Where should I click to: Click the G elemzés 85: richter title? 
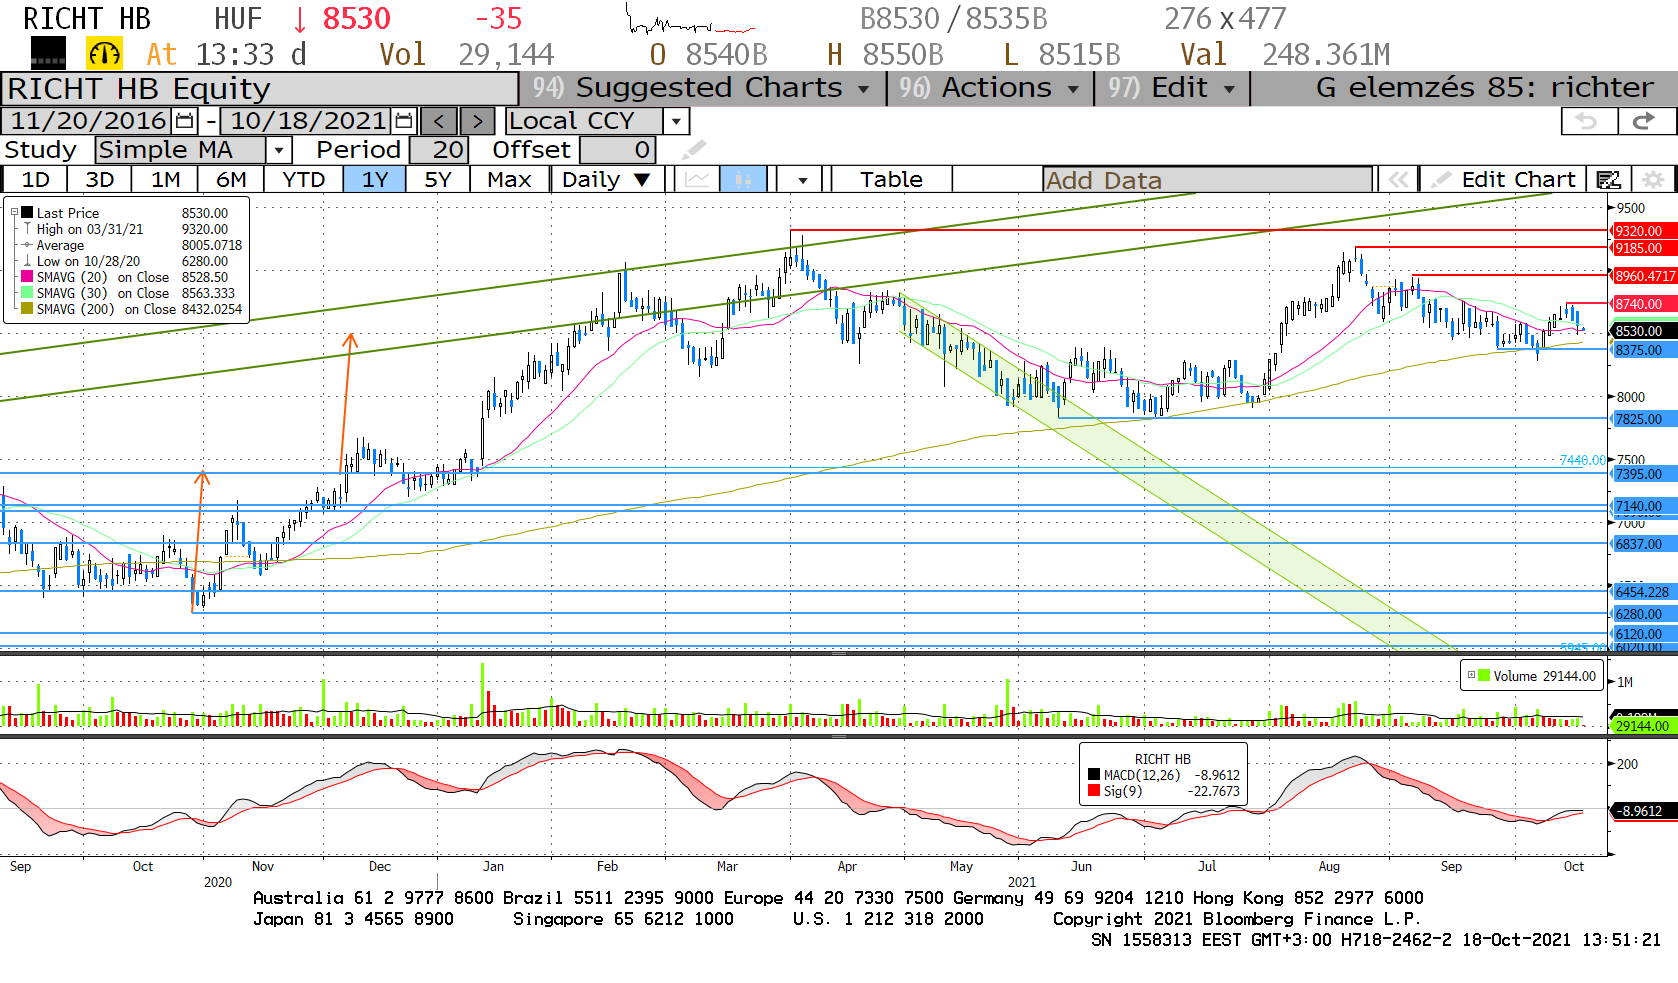1484,88
